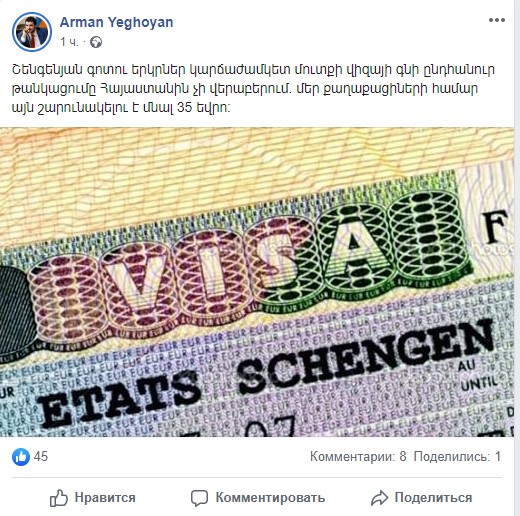Screen dimensions: 520x516
Task: Select the 'Поделиться' button text
Action: coord(433,498)
